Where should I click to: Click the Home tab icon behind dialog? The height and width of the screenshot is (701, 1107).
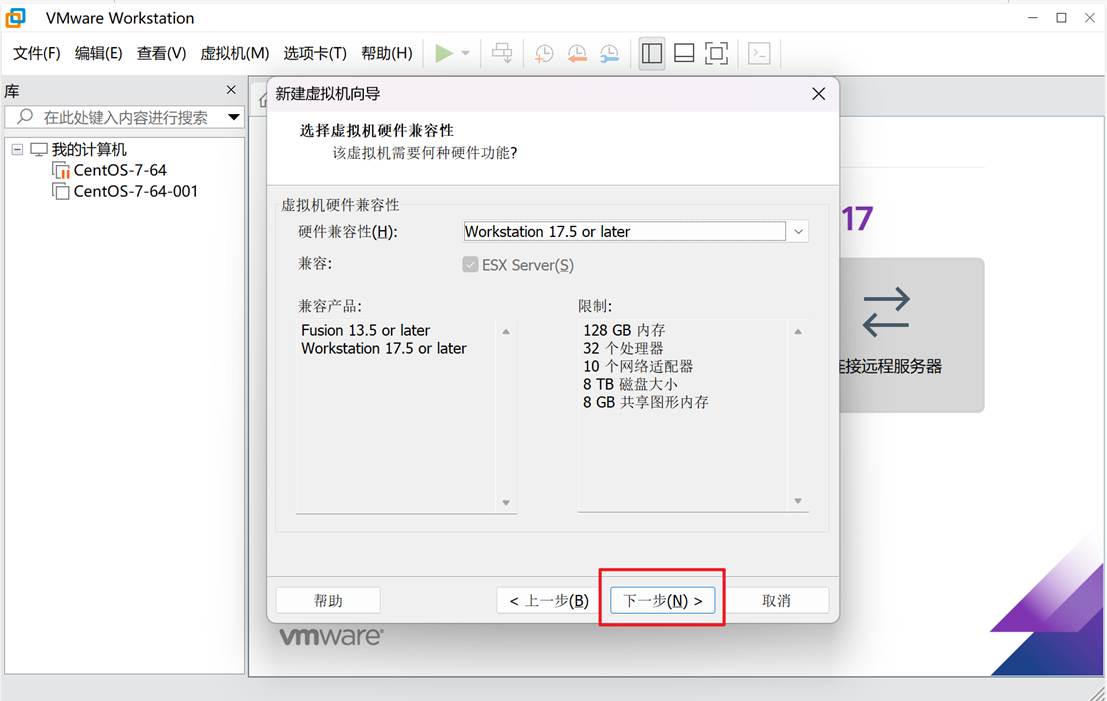pos(263,101)
